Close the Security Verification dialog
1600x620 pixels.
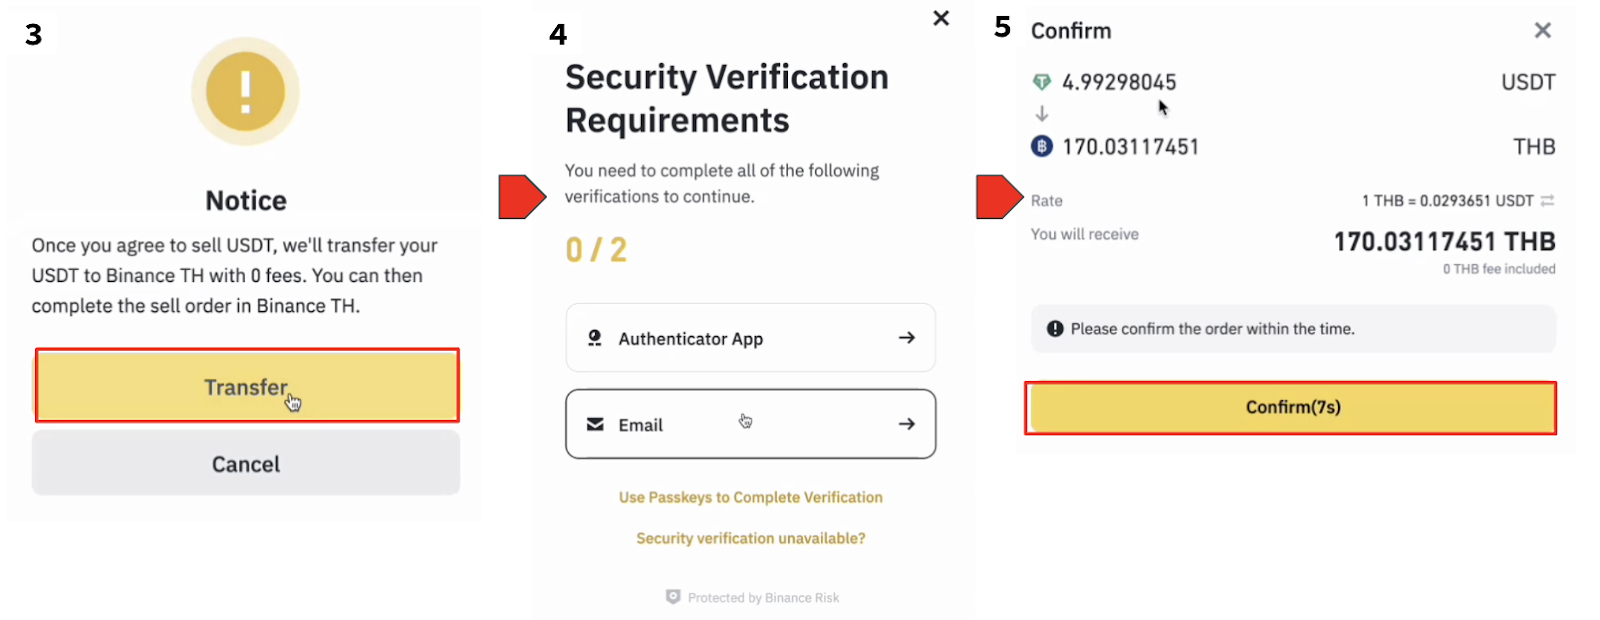[x=941, y=18]
